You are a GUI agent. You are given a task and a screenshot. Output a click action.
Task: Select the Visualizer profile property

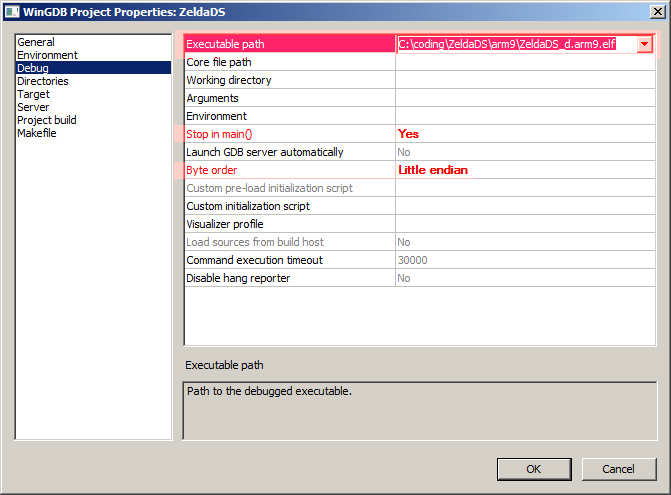click(290, 224)
